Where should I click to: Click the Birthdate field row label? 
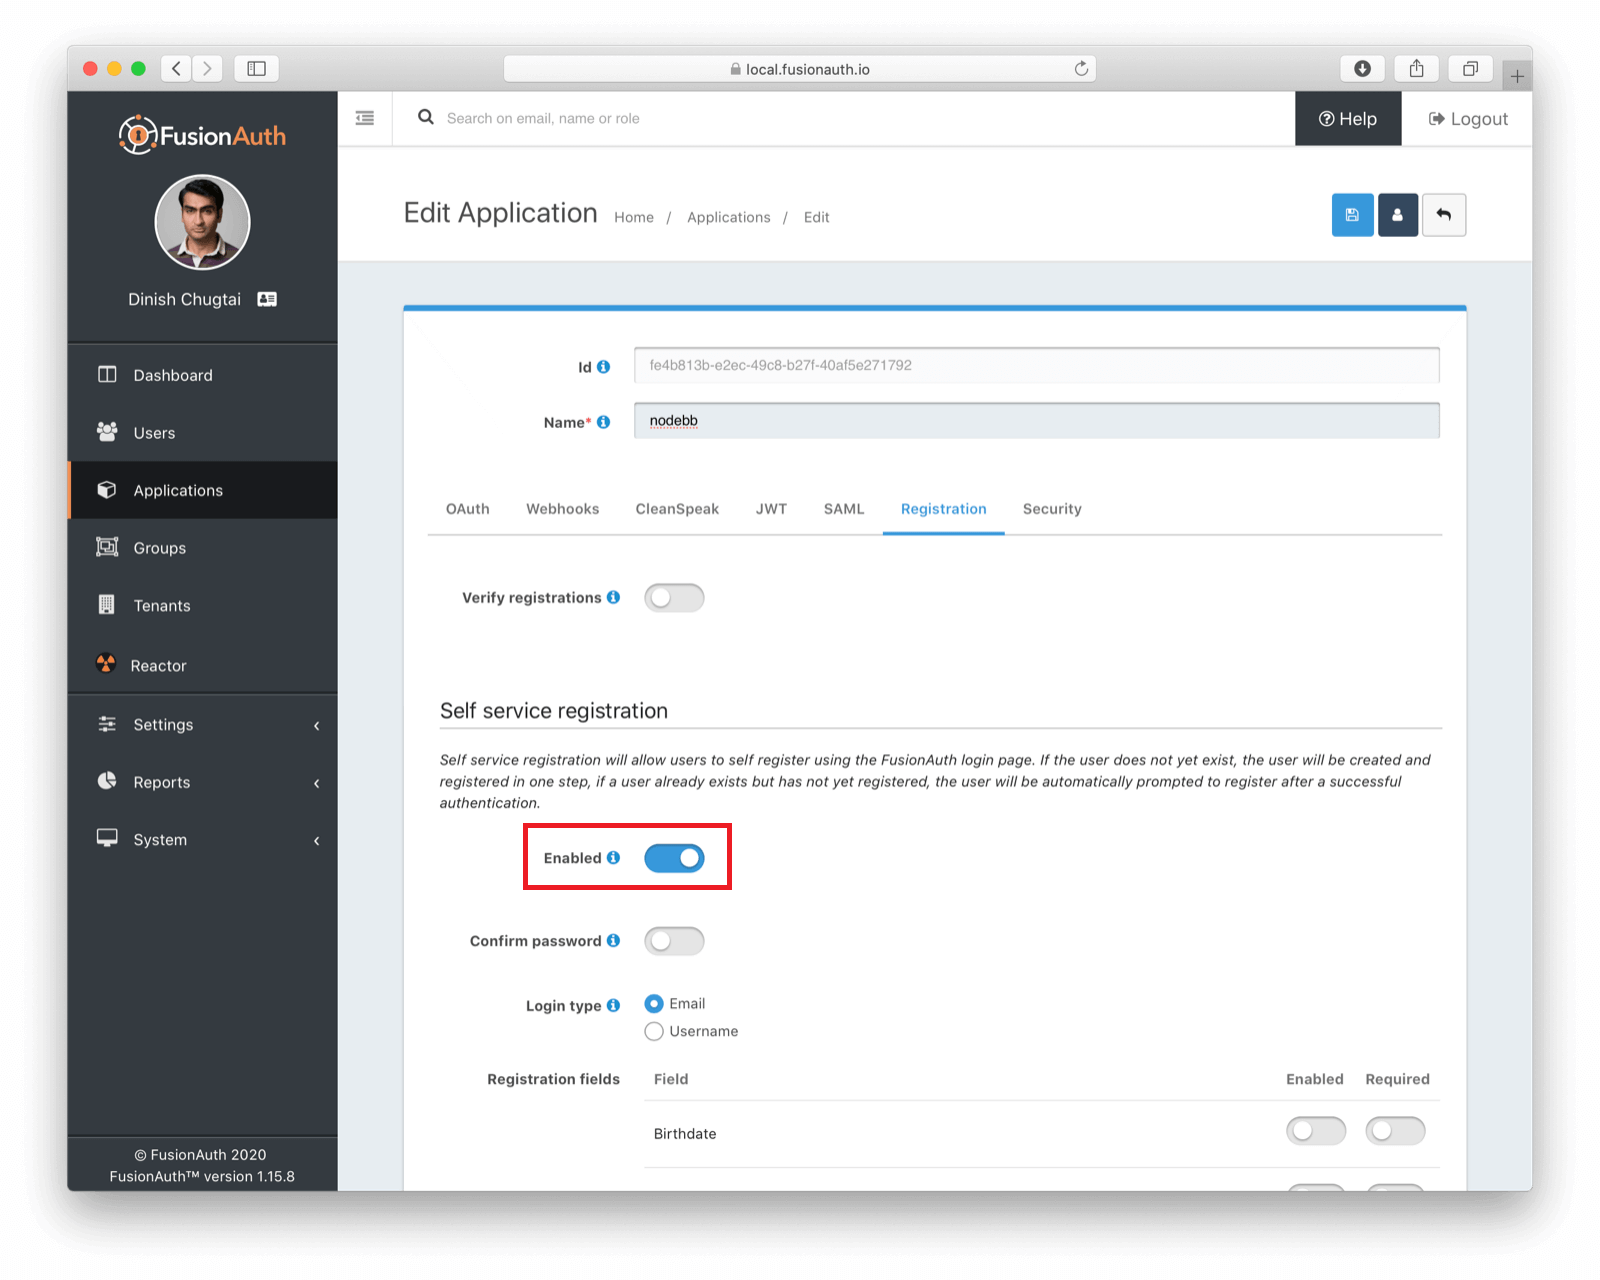685,1133
